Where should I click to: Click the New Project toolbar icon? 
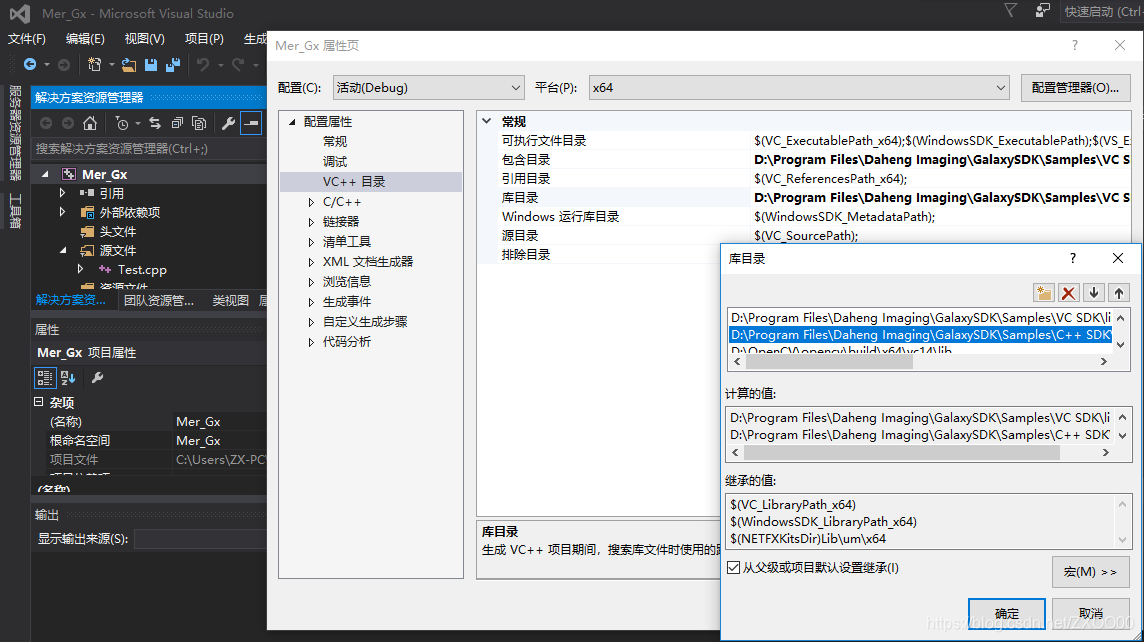click(94, 64)
